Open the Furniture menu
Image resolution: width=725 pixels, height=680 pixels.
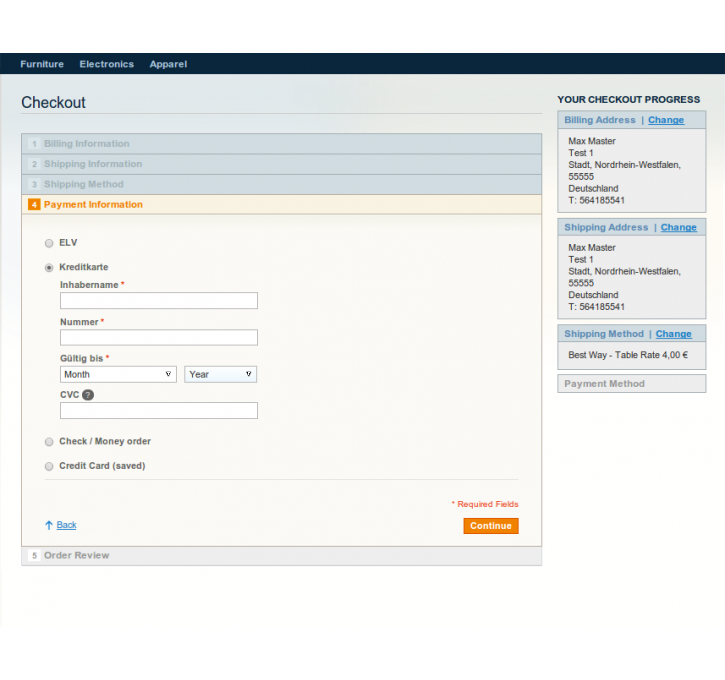pos(42,64)
